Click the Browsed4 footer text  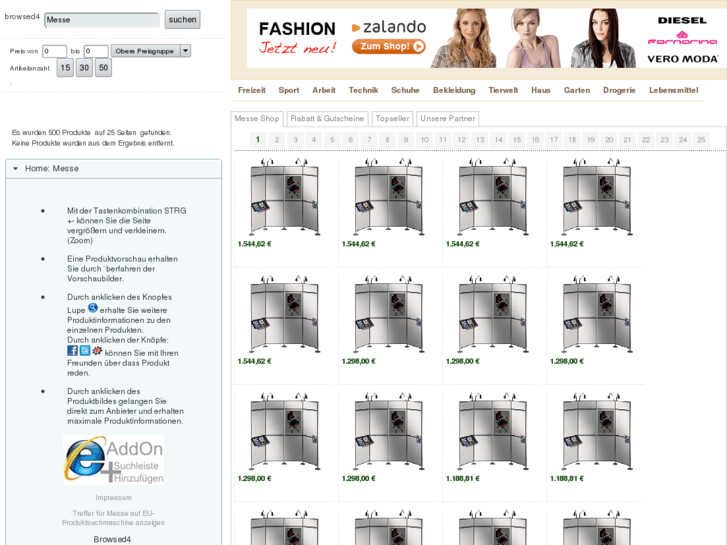(112, 539)
